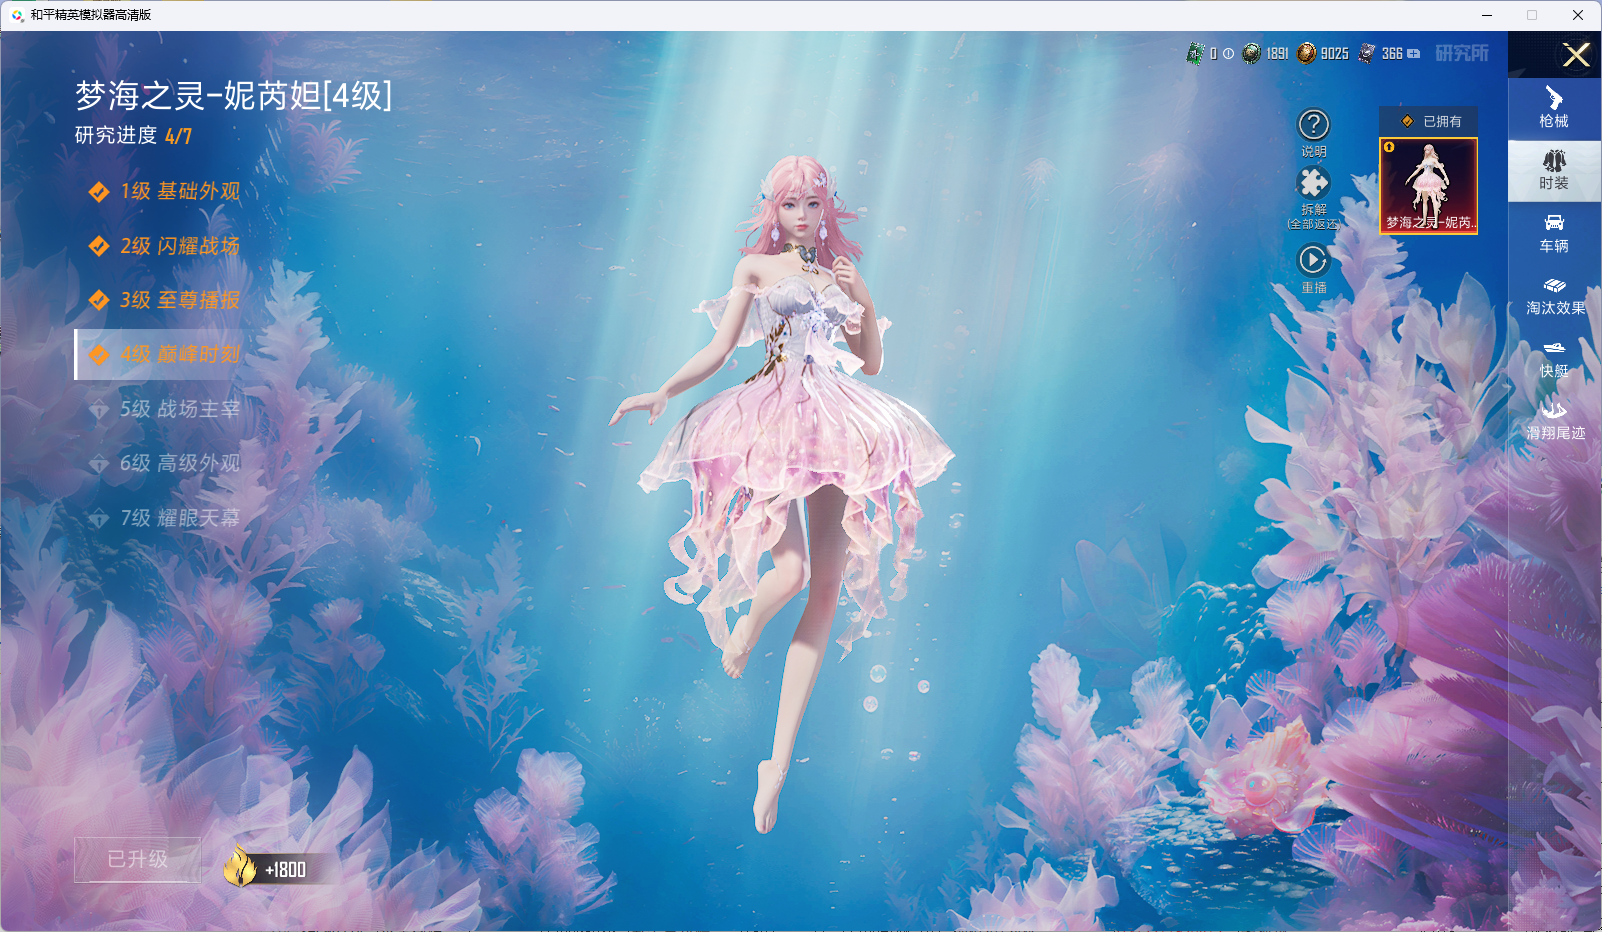Screen dimensions: 1602x932
Task: Select level 2级 闪耀战场
Action: [x=179, y=246]
